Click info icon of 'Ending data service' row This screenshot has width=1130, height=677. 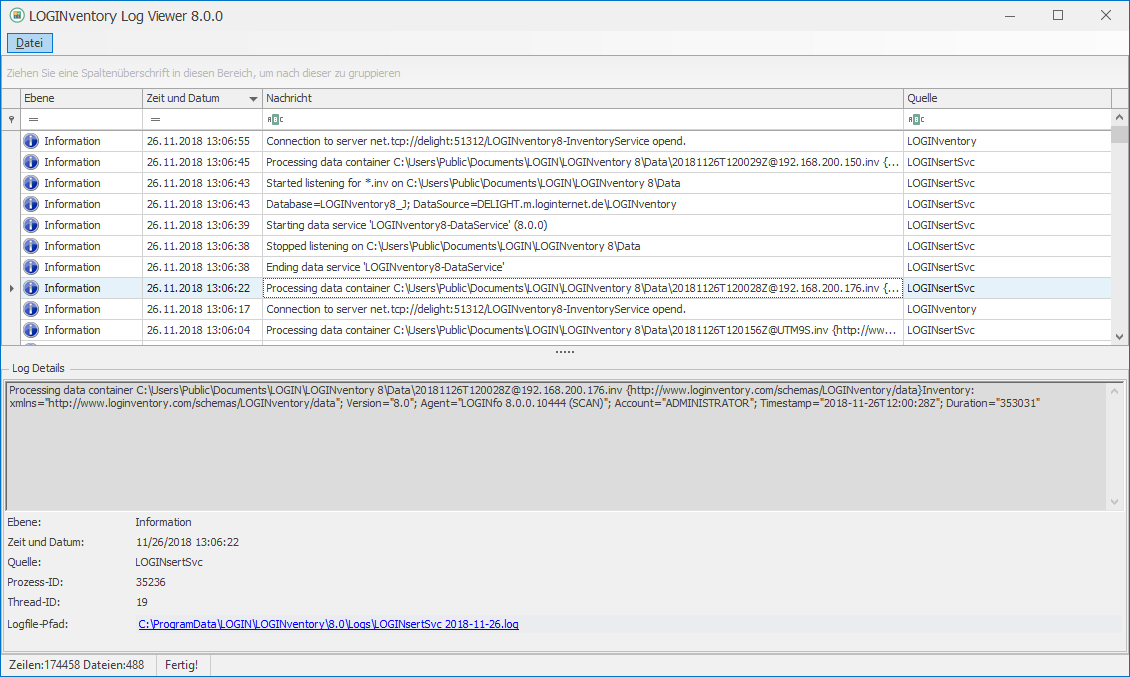pos(31,267)
